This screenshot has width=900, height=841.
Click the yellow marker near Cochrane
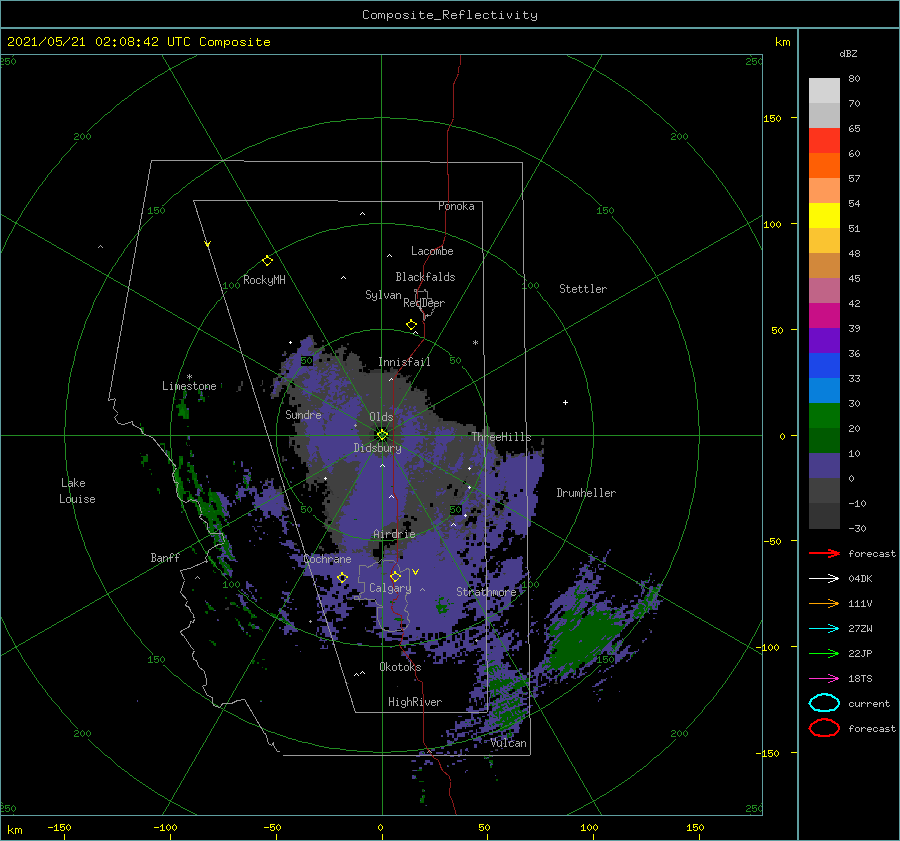pos(342,578)
